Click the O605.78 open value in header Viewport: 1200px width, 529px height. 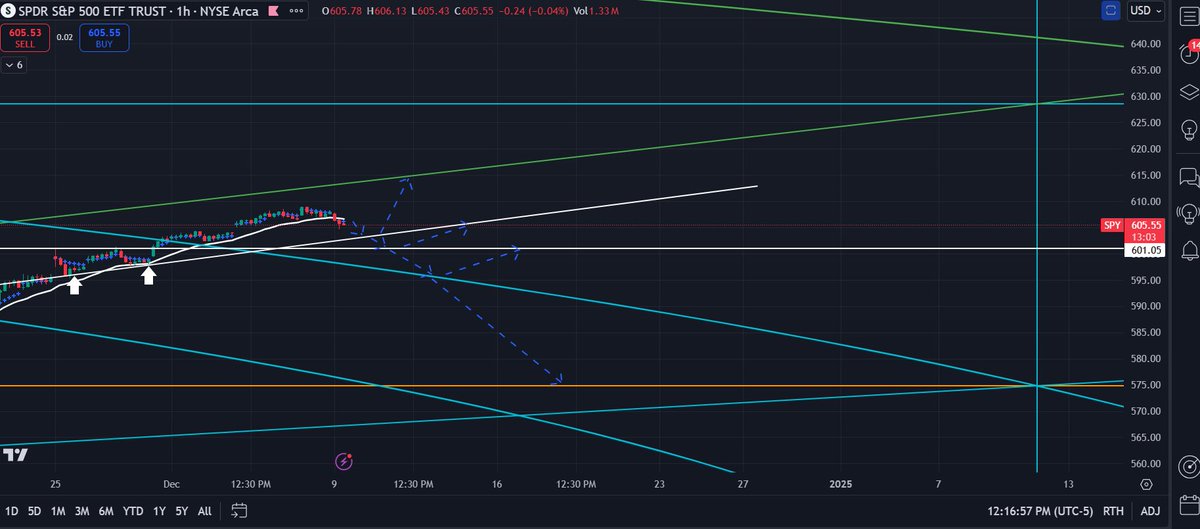coord(342,12)
